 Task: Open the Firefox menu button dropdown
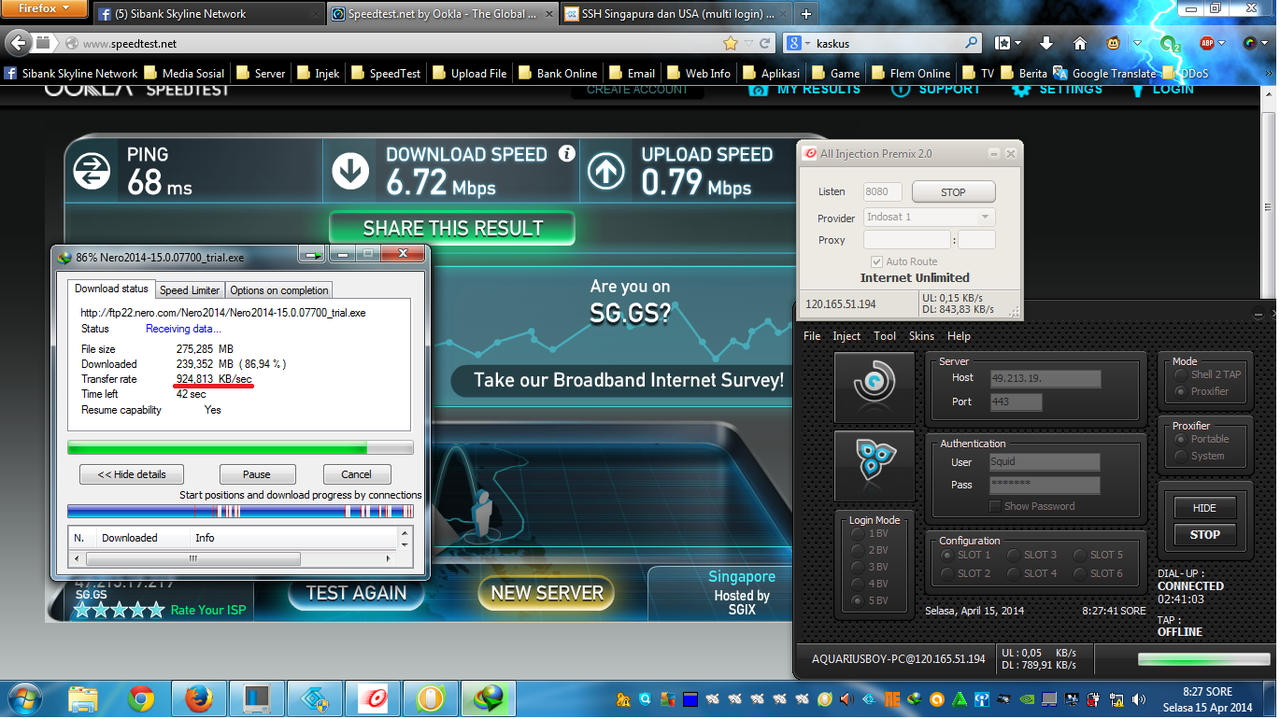pyautogui.click(x=44, y=9)
